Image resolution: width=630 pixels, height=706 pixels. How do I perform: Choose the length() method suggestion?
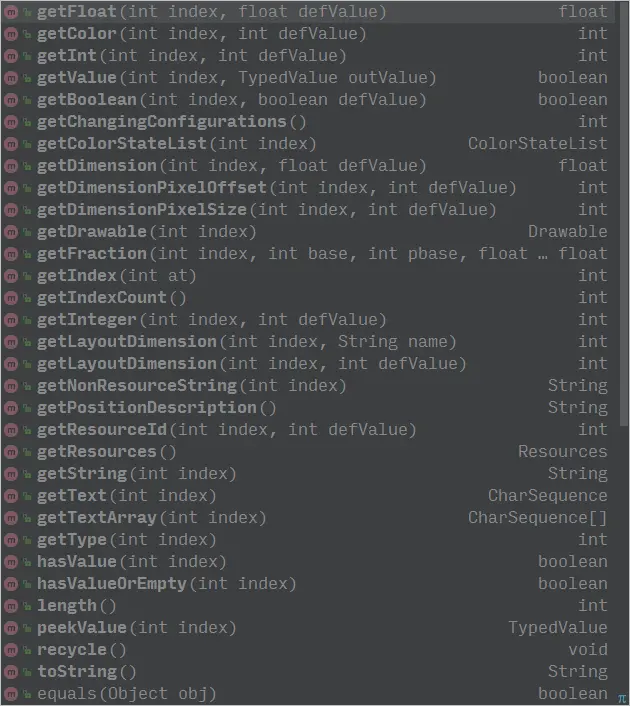point(308,606)
